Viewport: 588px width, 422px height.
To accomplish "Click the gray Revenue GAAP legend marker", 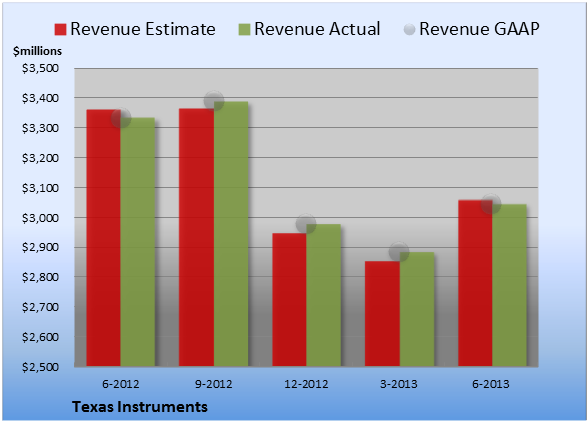I will click(x=410, y=29).
